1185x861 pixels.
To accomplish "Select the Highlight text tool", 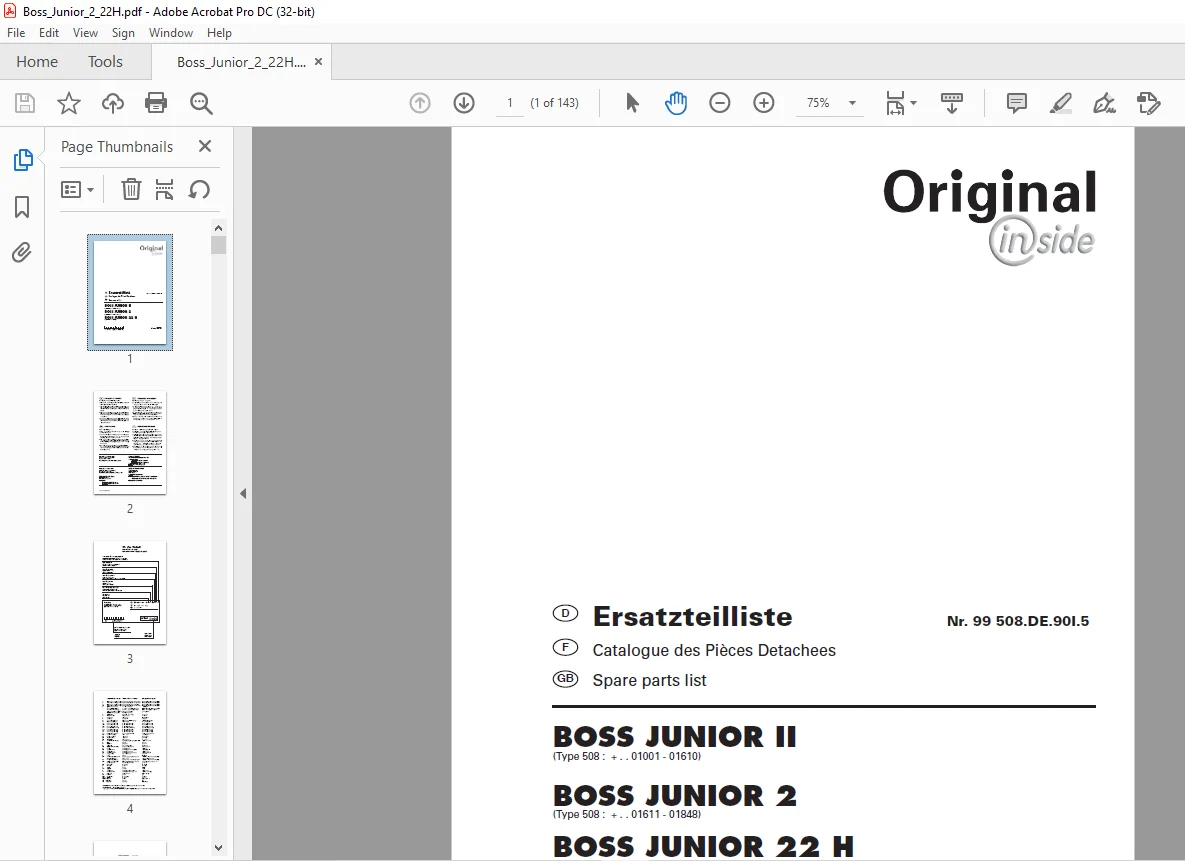I will pos(1060,103).
